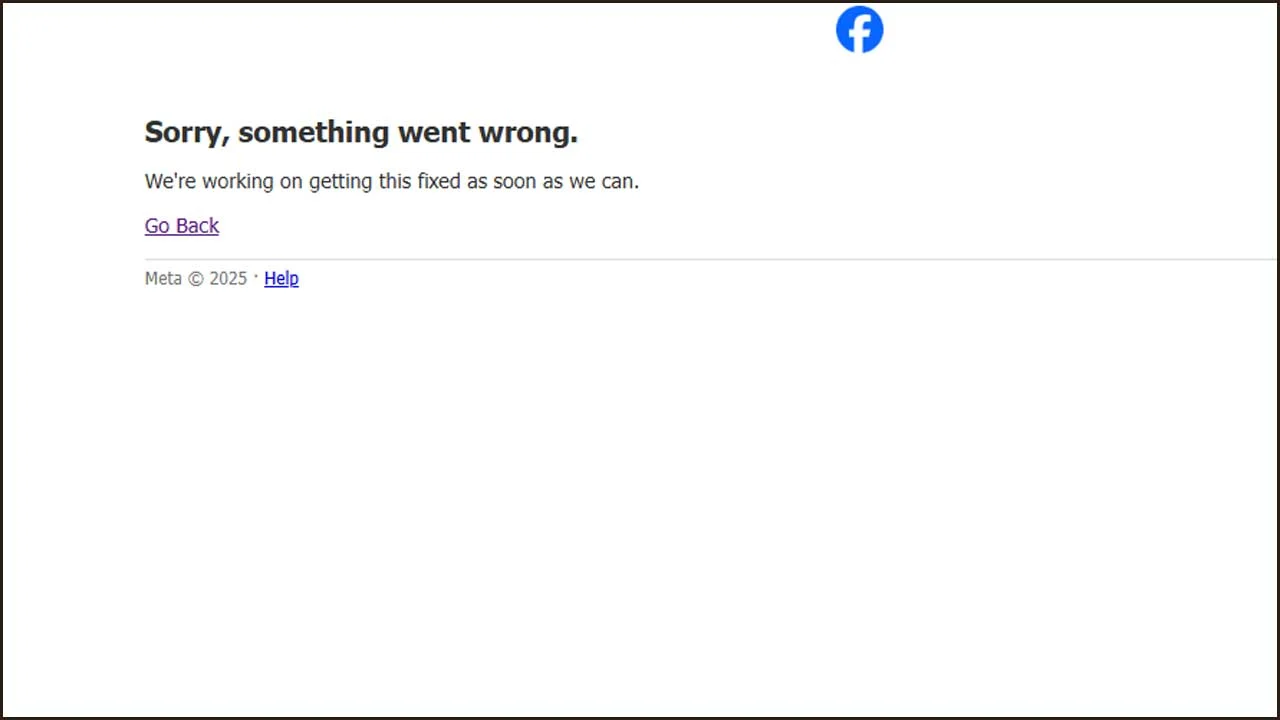Click the copyright symbol in the footer
Image resolution: width=1280 pixels, height=720 pixels.
point(195,279)
